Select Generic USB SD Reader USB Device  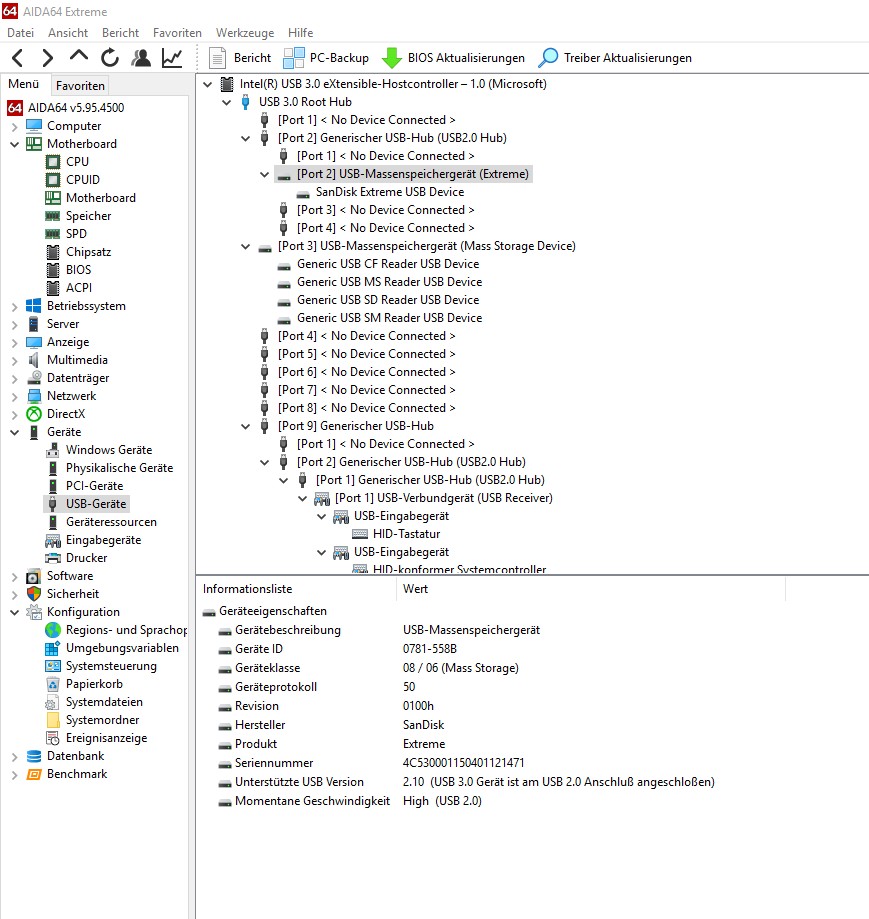point(388,300)
